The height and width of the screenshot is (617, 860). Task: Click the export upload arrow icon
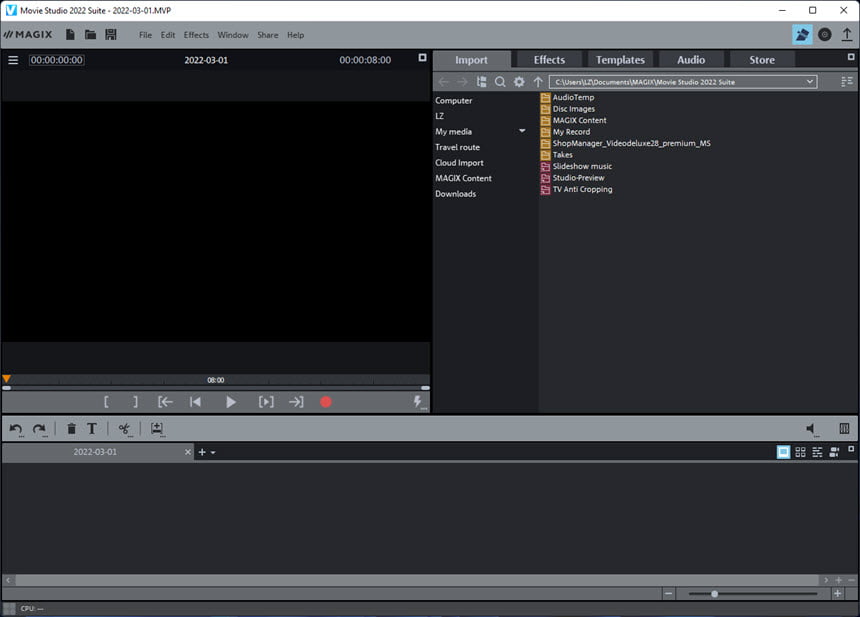(847, 35)
